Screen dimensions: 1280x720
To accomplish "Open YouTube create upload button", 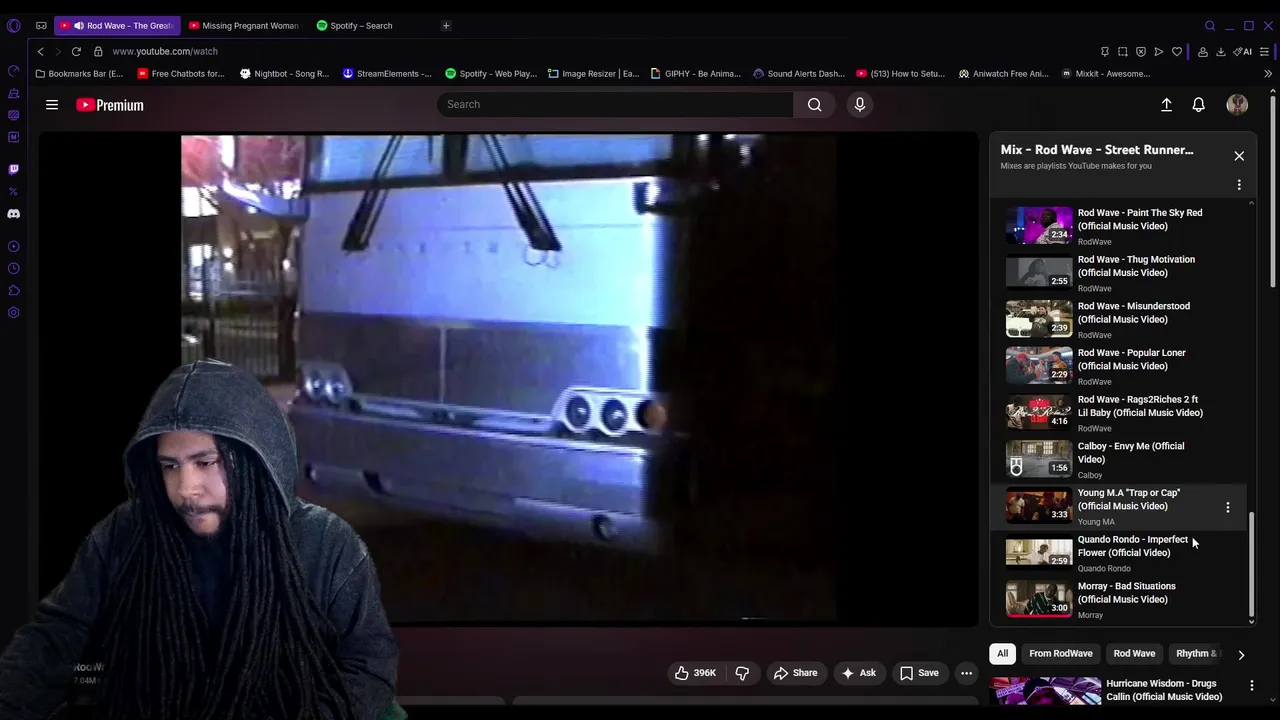I will click(1166, 105).
